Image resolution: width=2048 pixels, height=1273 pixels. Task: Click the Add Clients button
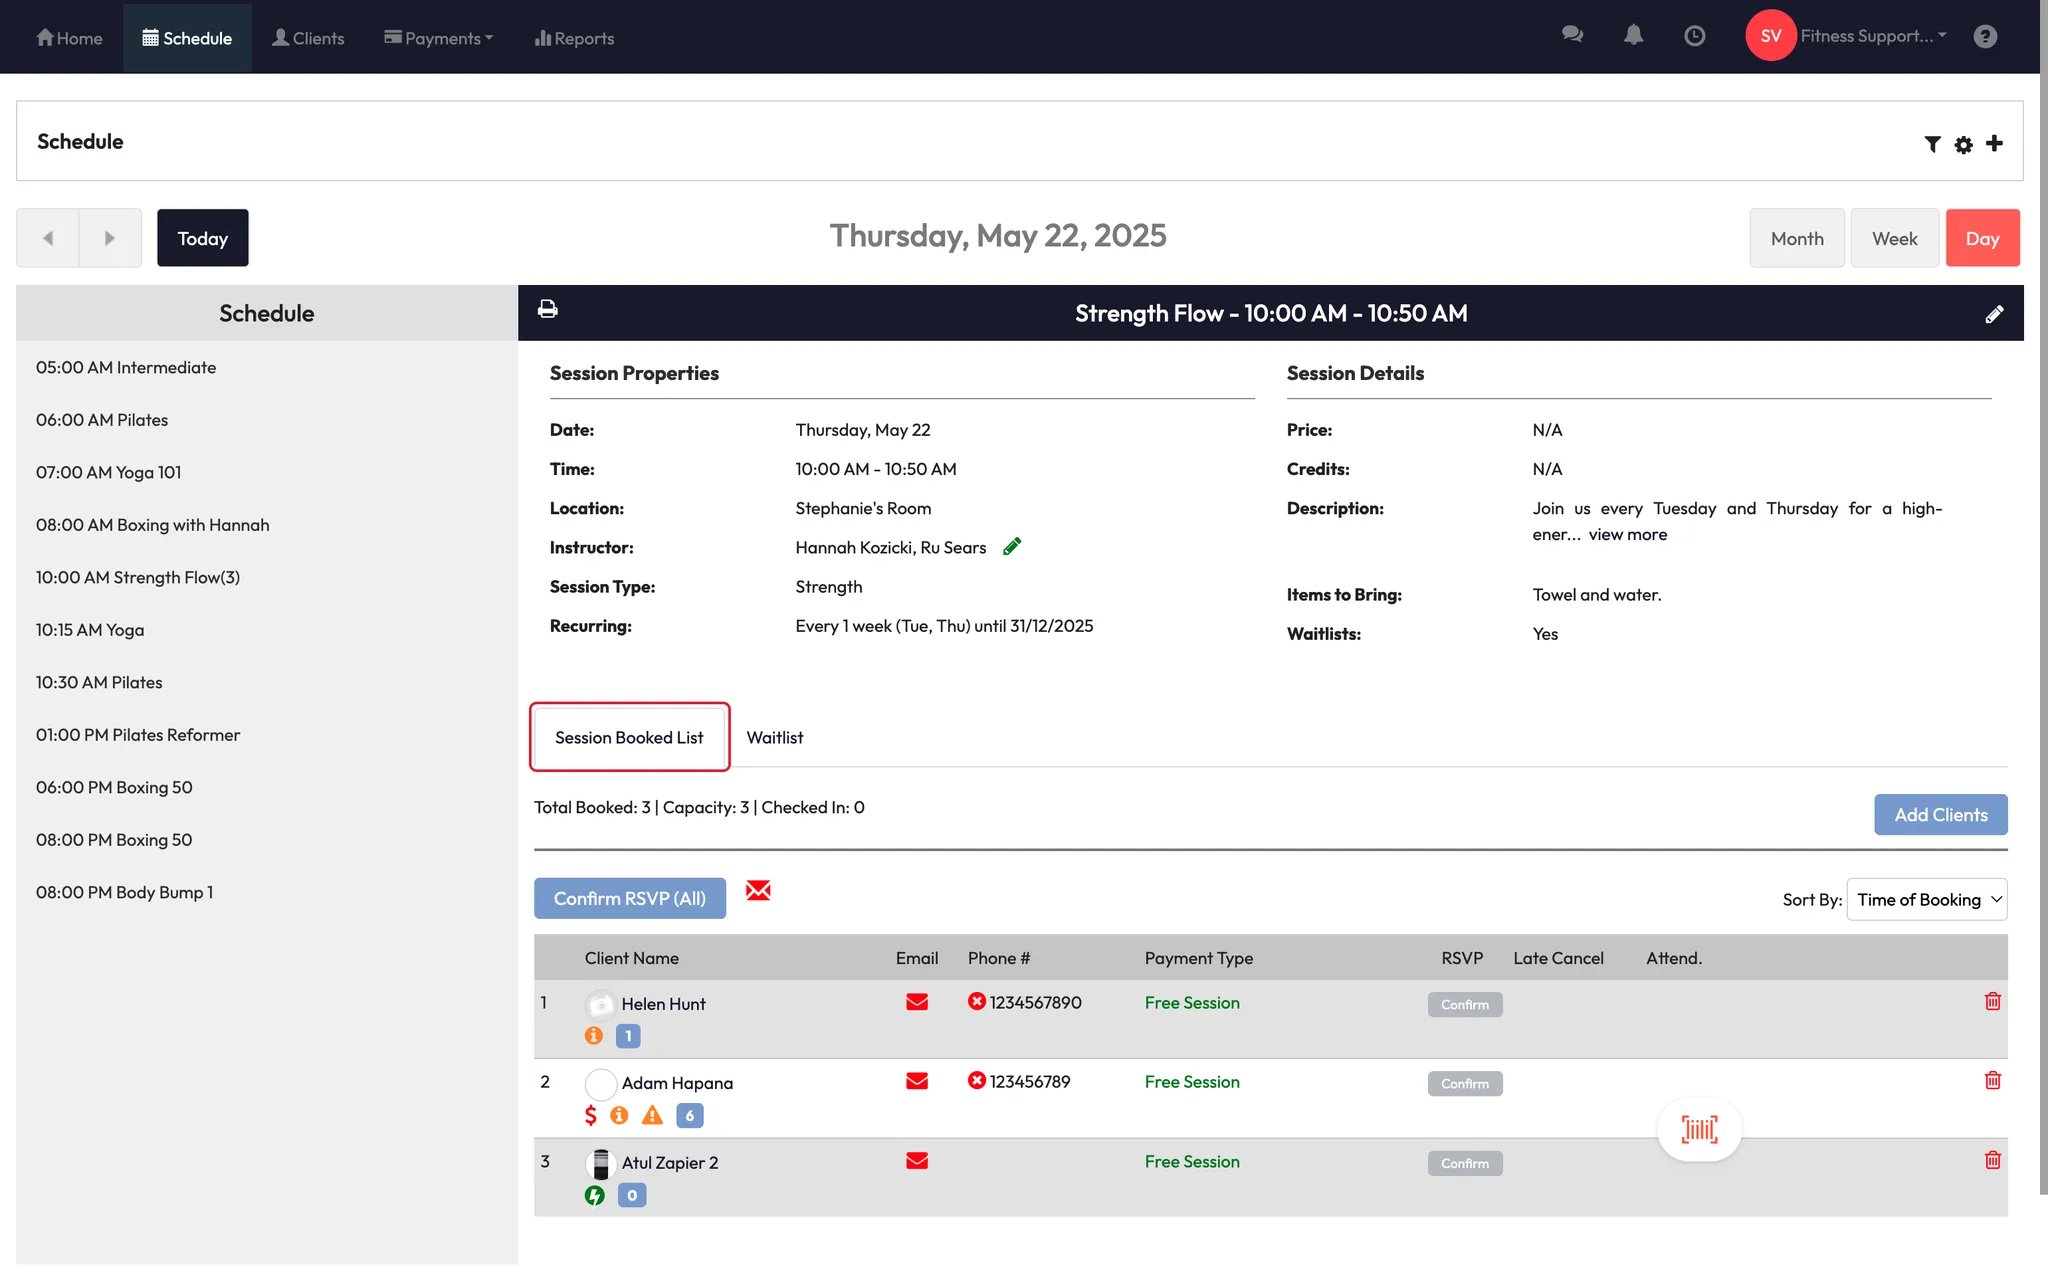point(1940,815)
